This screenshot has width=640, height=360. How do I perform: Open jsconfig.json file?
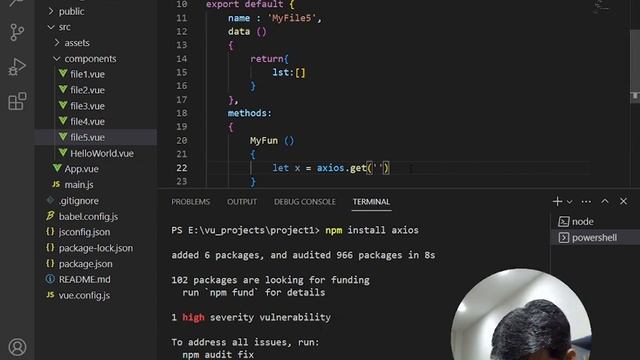point(84,232)
